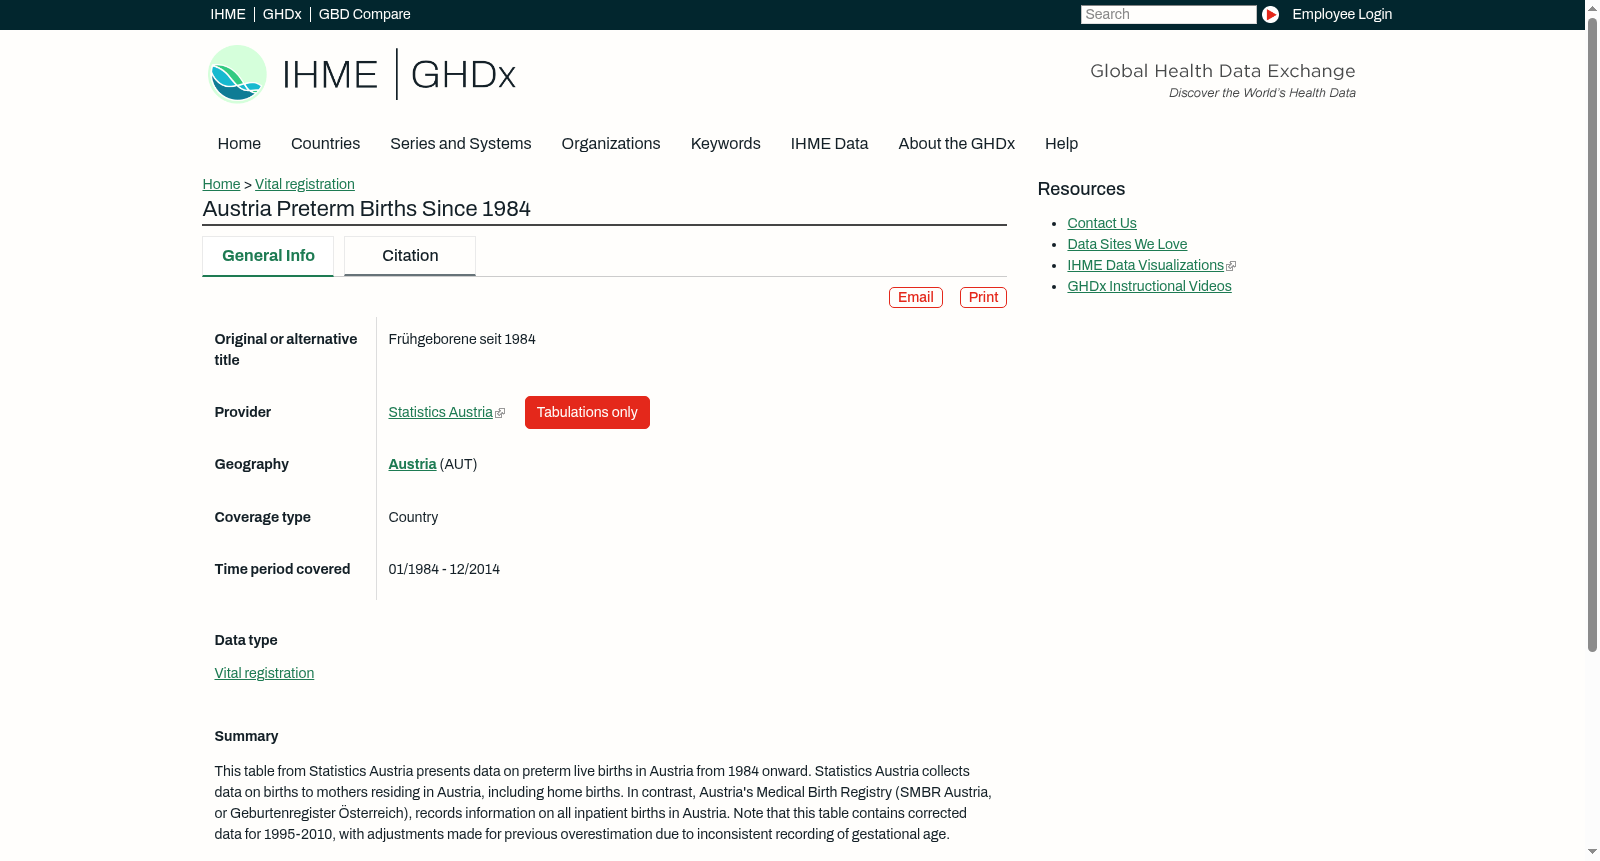Open Statistics Austria provider link

[440, 413]
